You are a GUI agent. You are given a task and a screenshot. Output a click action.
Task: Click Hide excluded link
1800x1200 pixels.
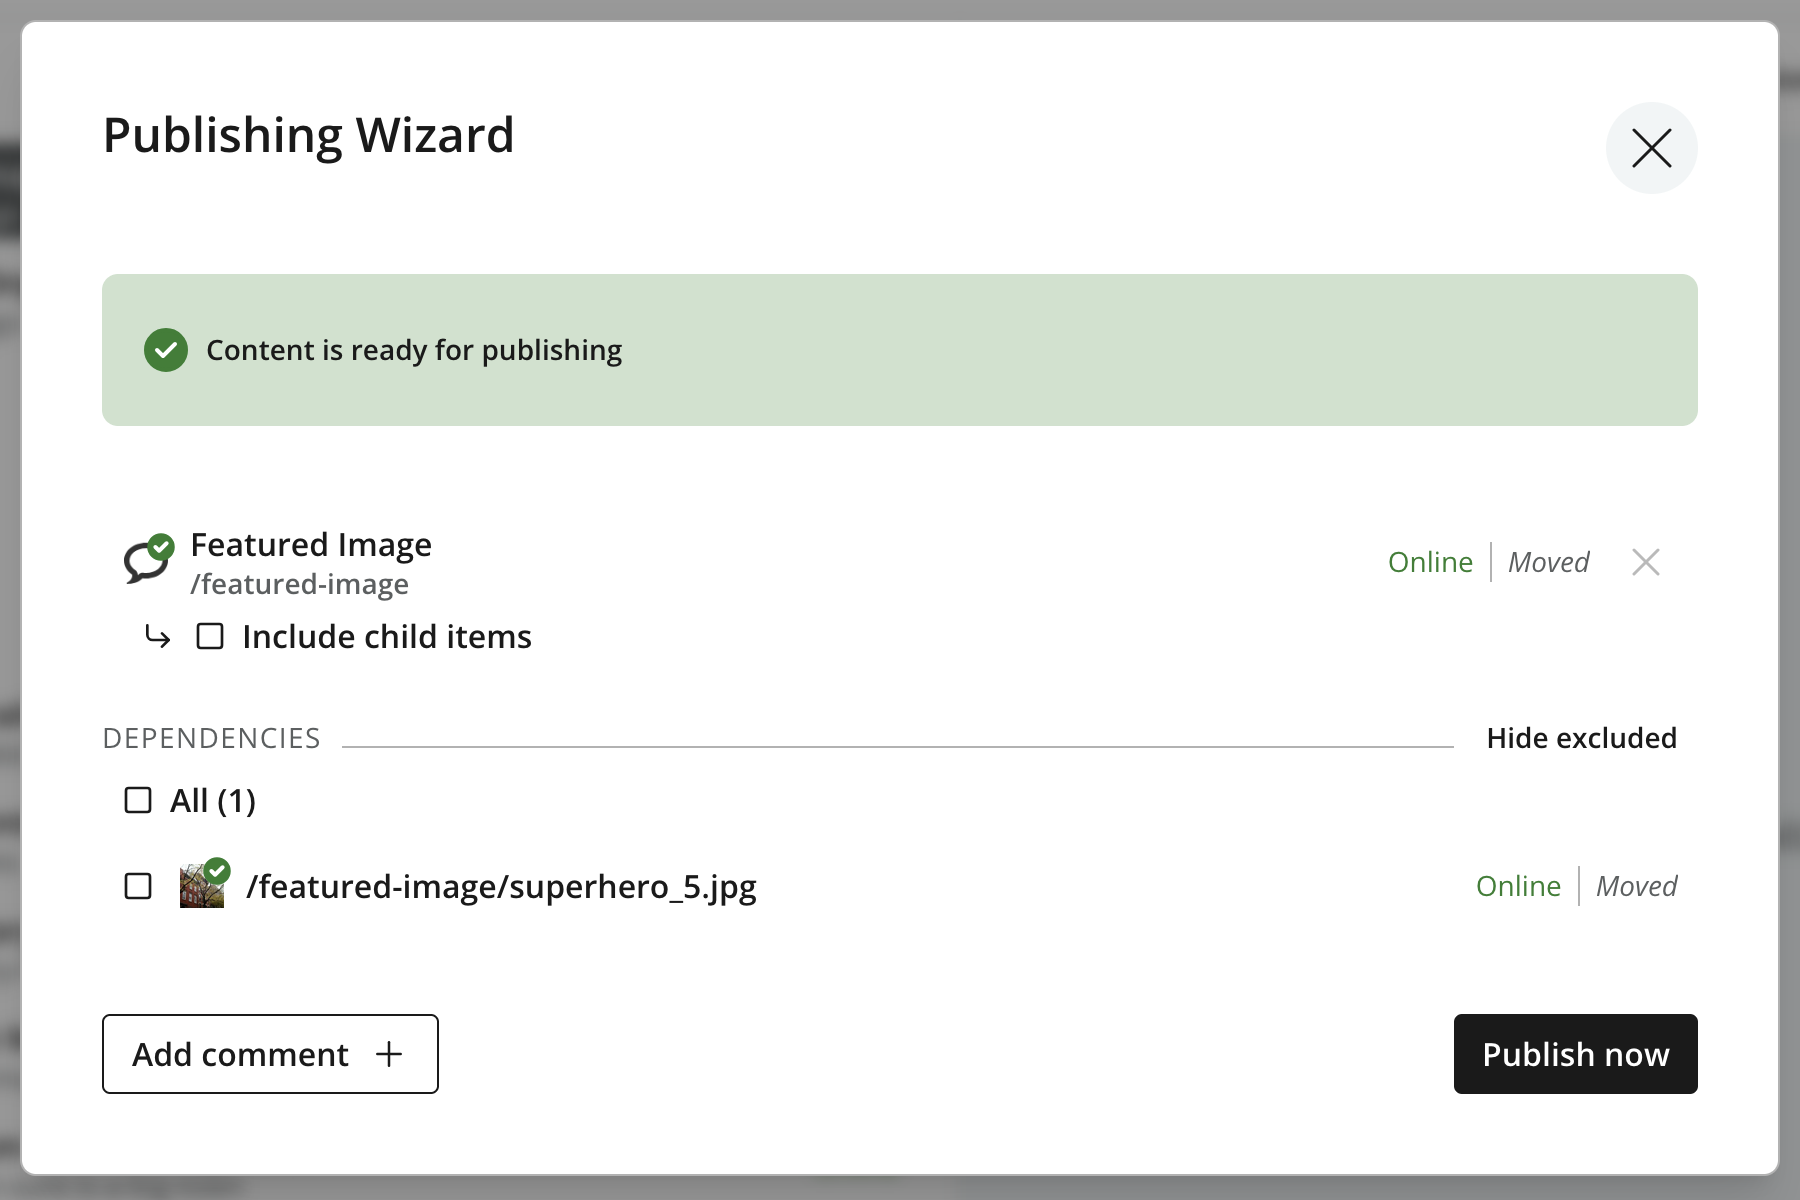coord(1582,738)
